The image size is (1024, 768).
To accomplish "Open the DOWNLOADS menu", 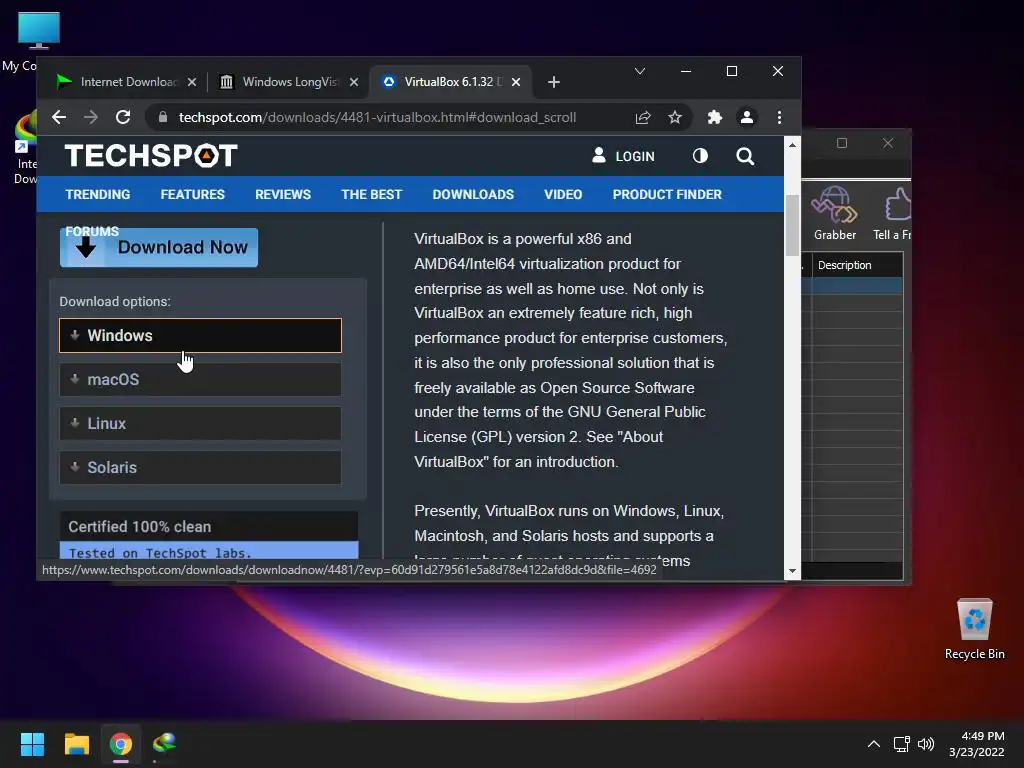I will coord(473,195).
